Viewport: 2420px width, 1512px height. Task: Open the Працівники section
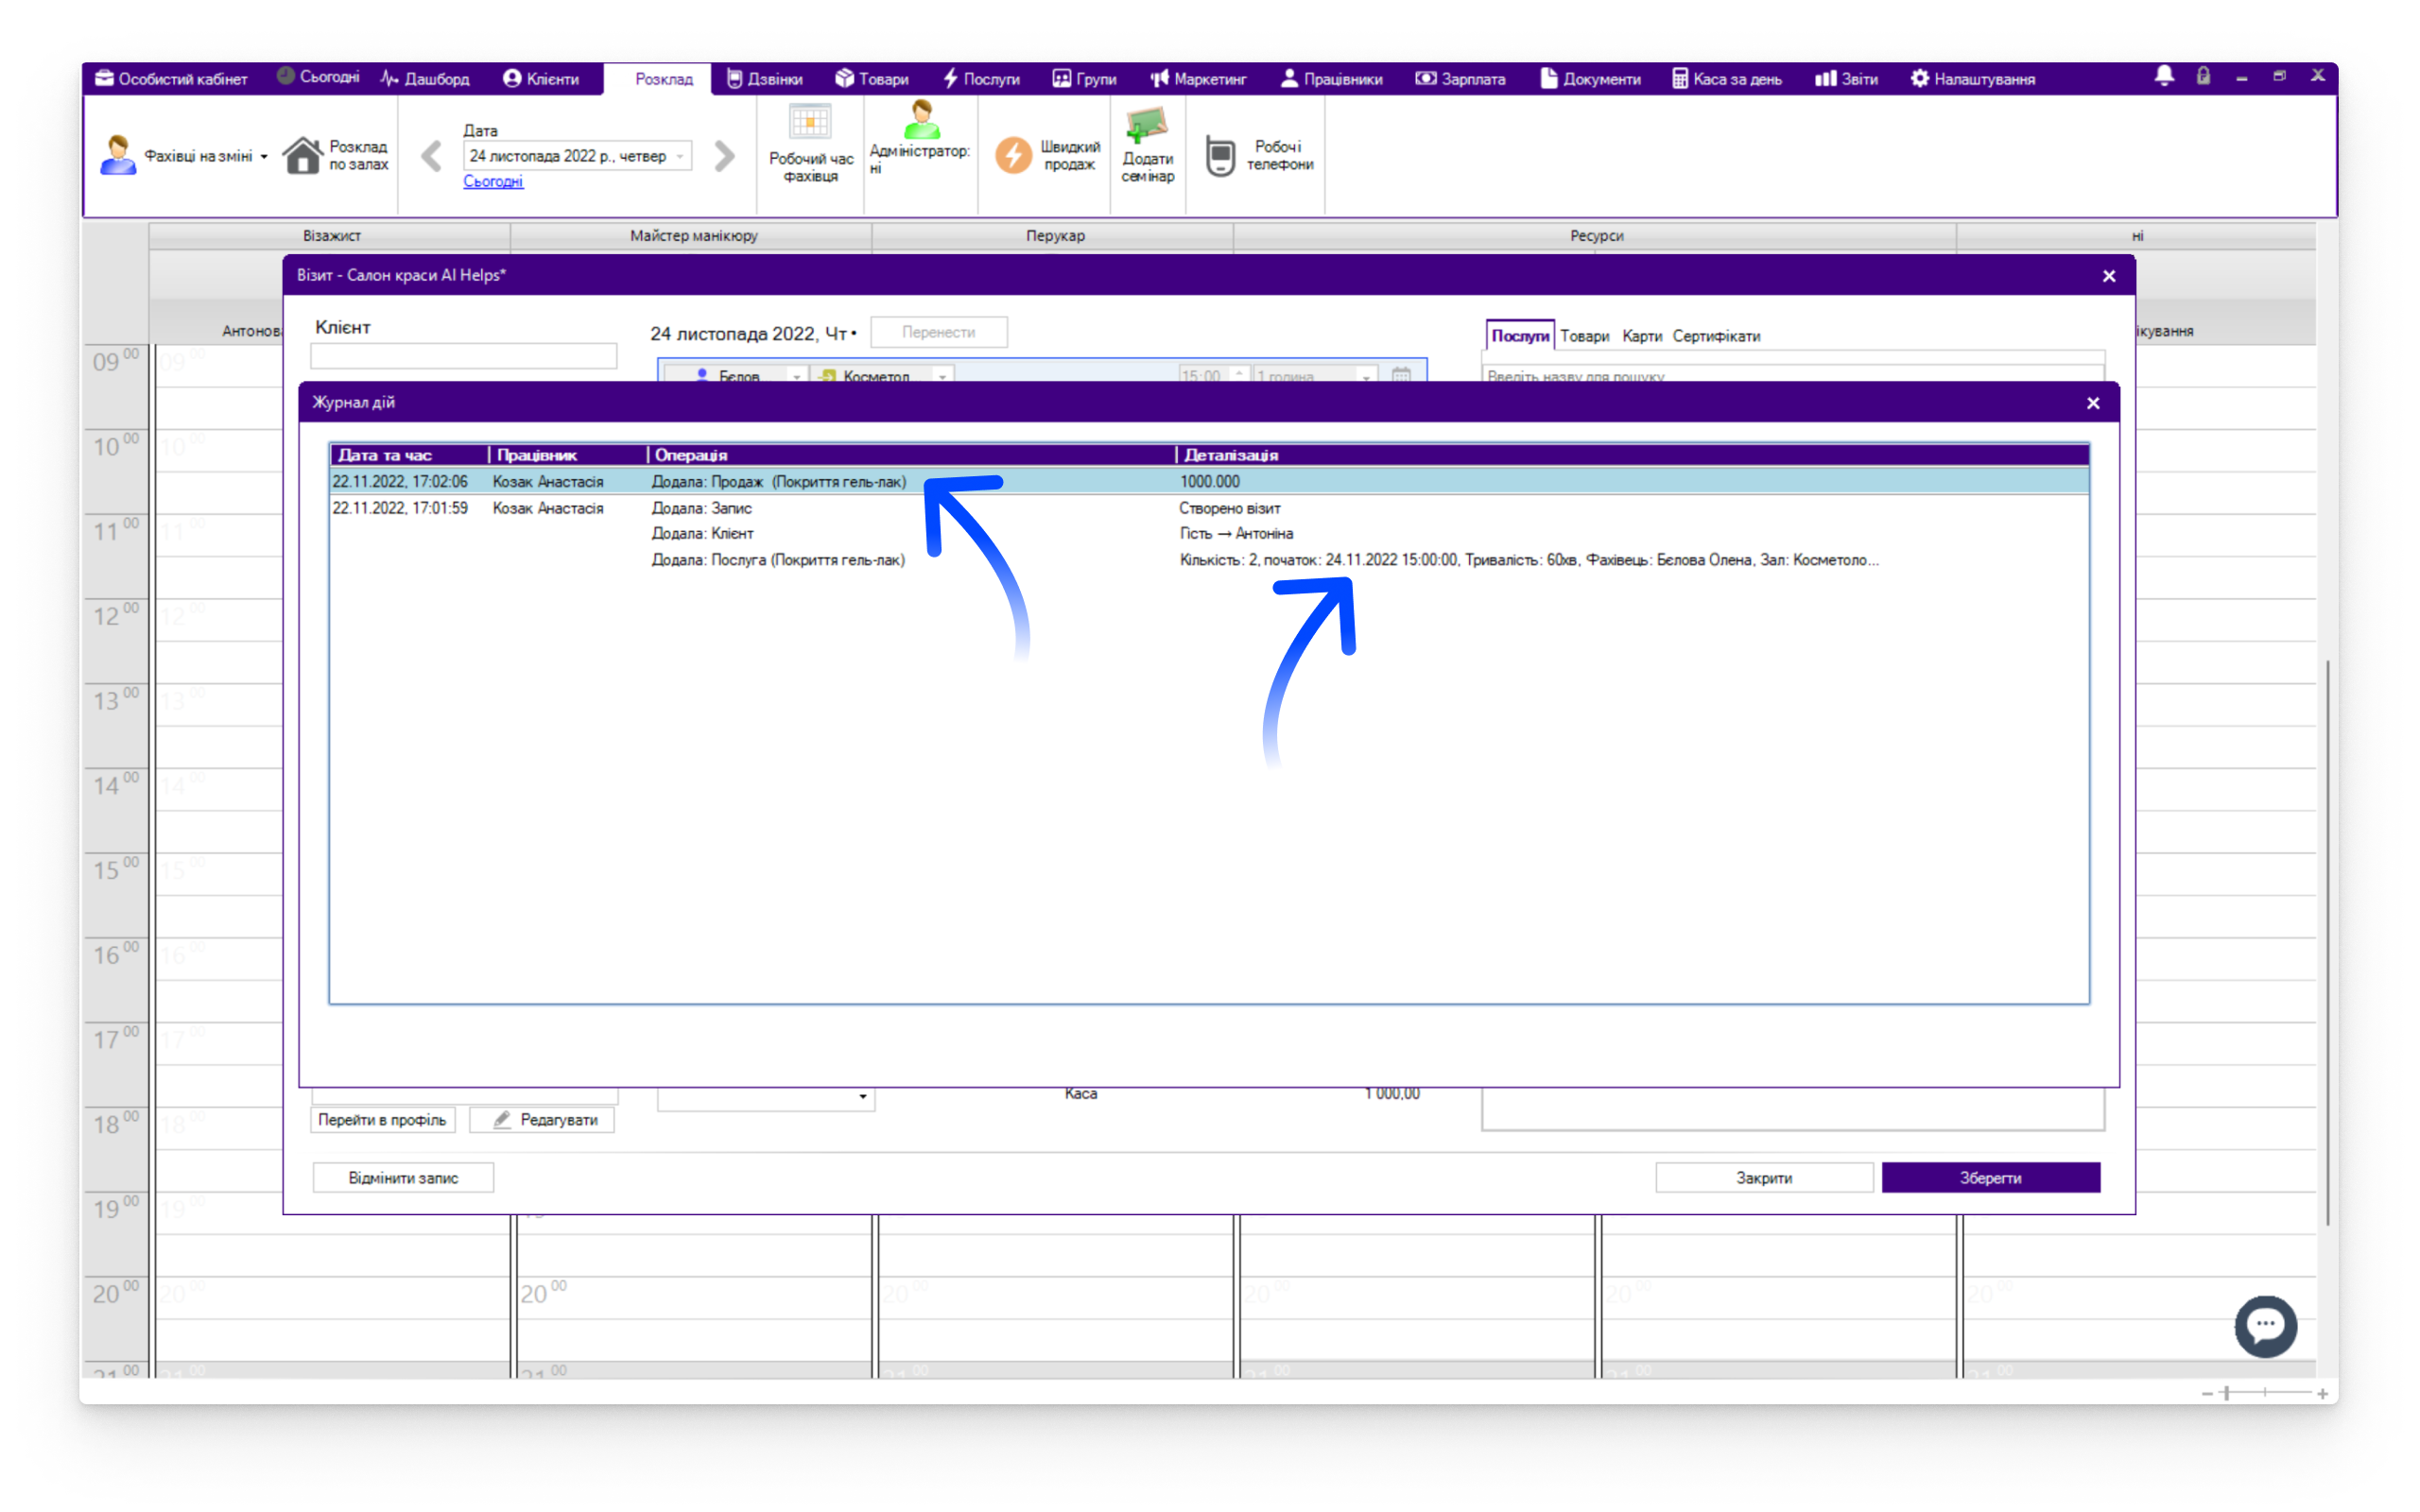pos(1331,78)
